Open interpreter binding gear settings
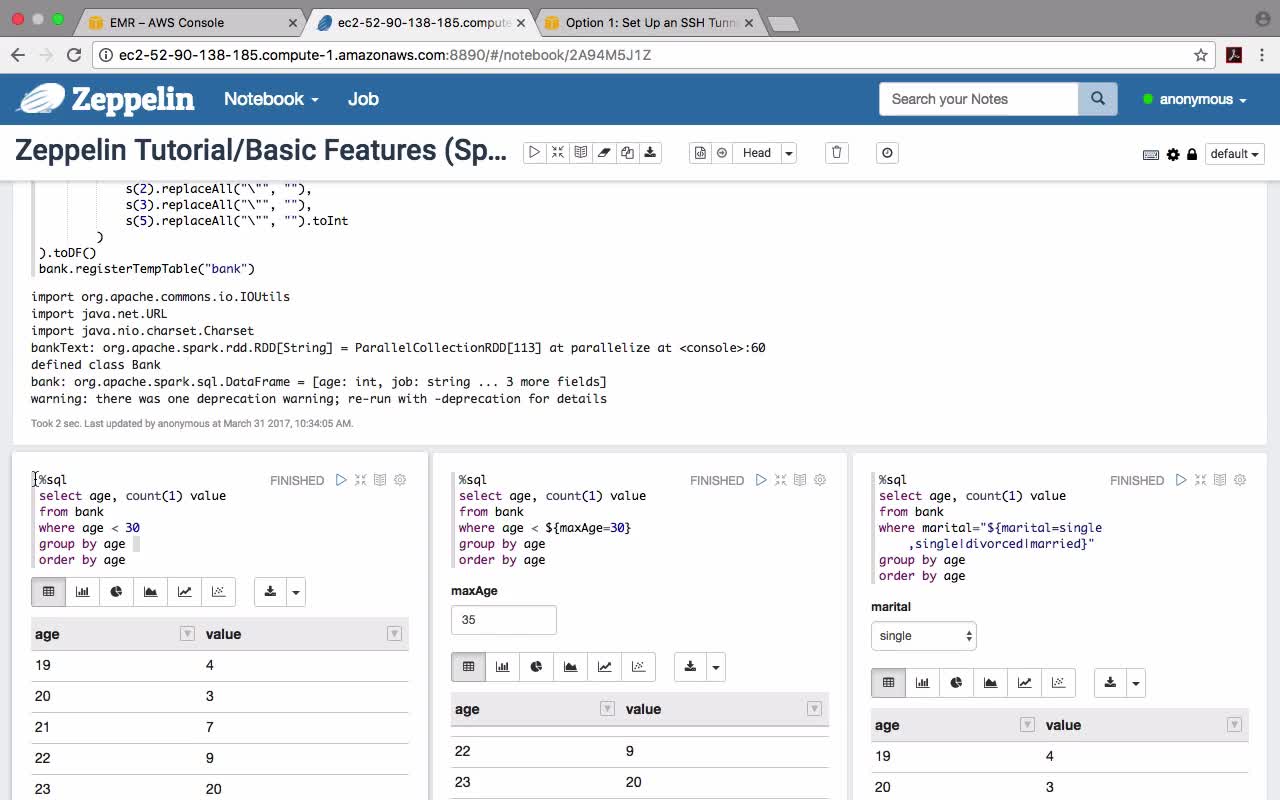The width and height of the screenshot is (1280, 800). pos(1173,154)
